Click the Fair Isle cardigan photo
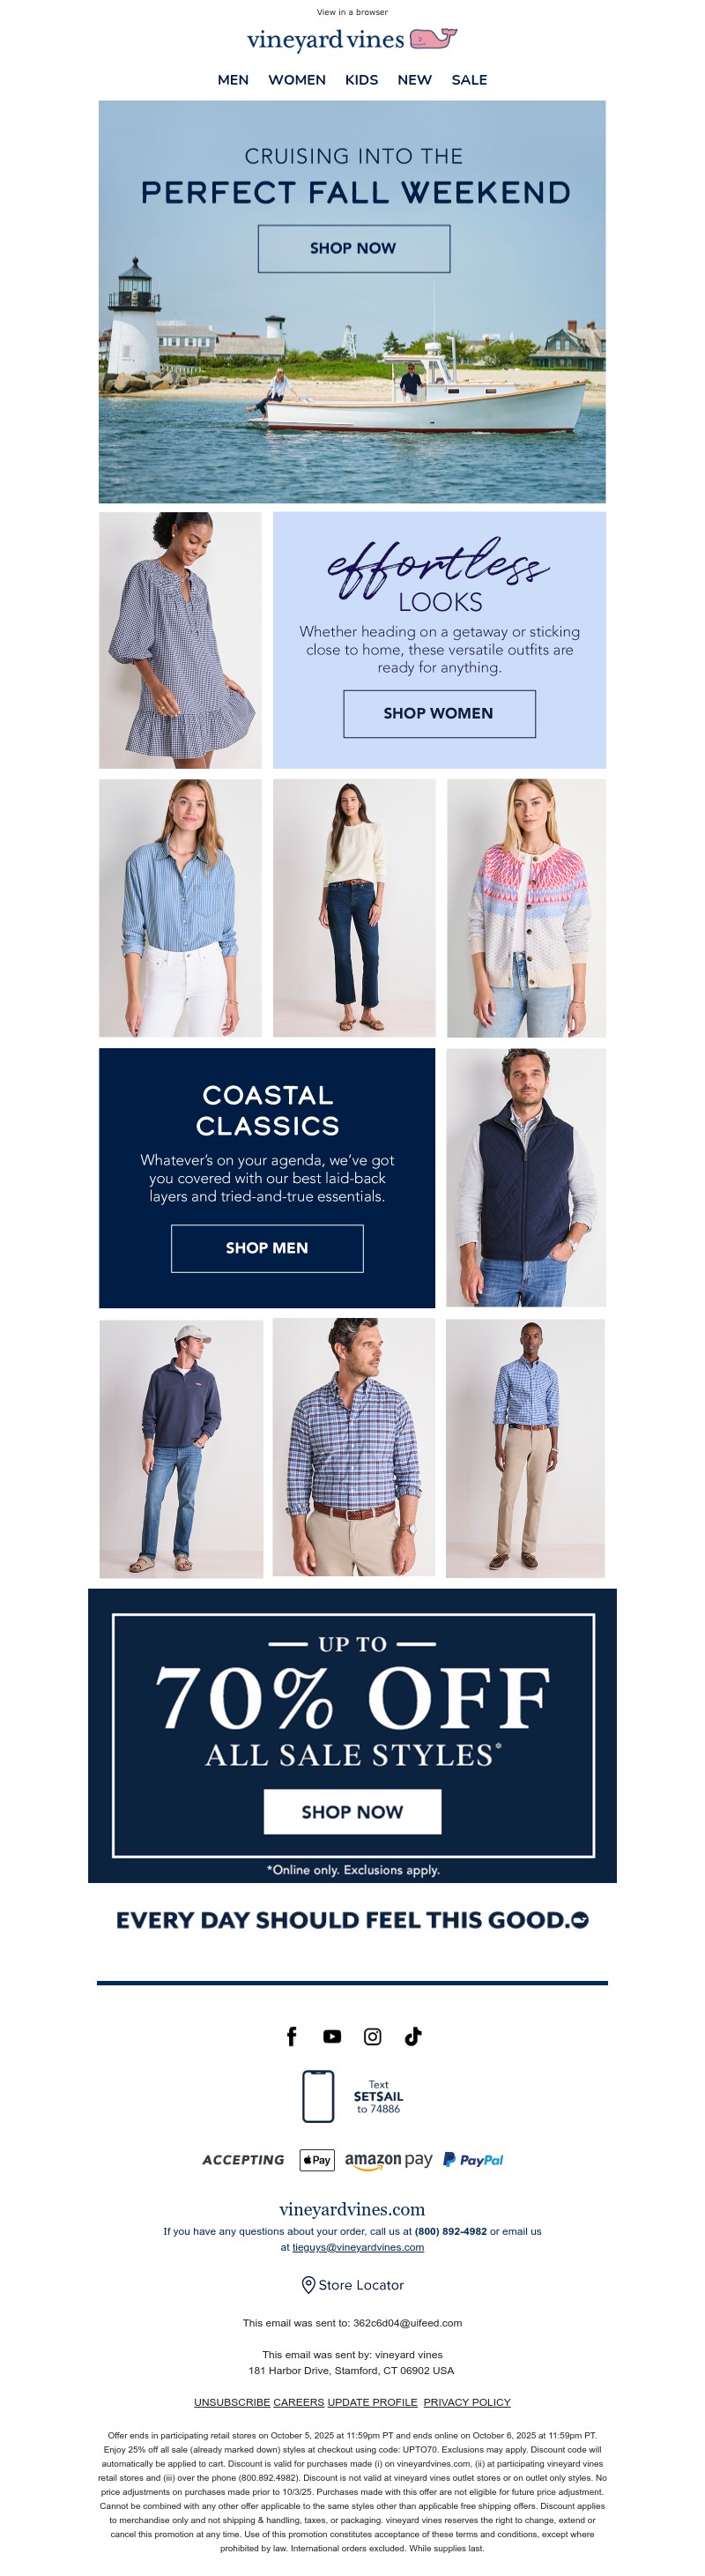The image size is (705, 2576). click(x=526, y=907)
